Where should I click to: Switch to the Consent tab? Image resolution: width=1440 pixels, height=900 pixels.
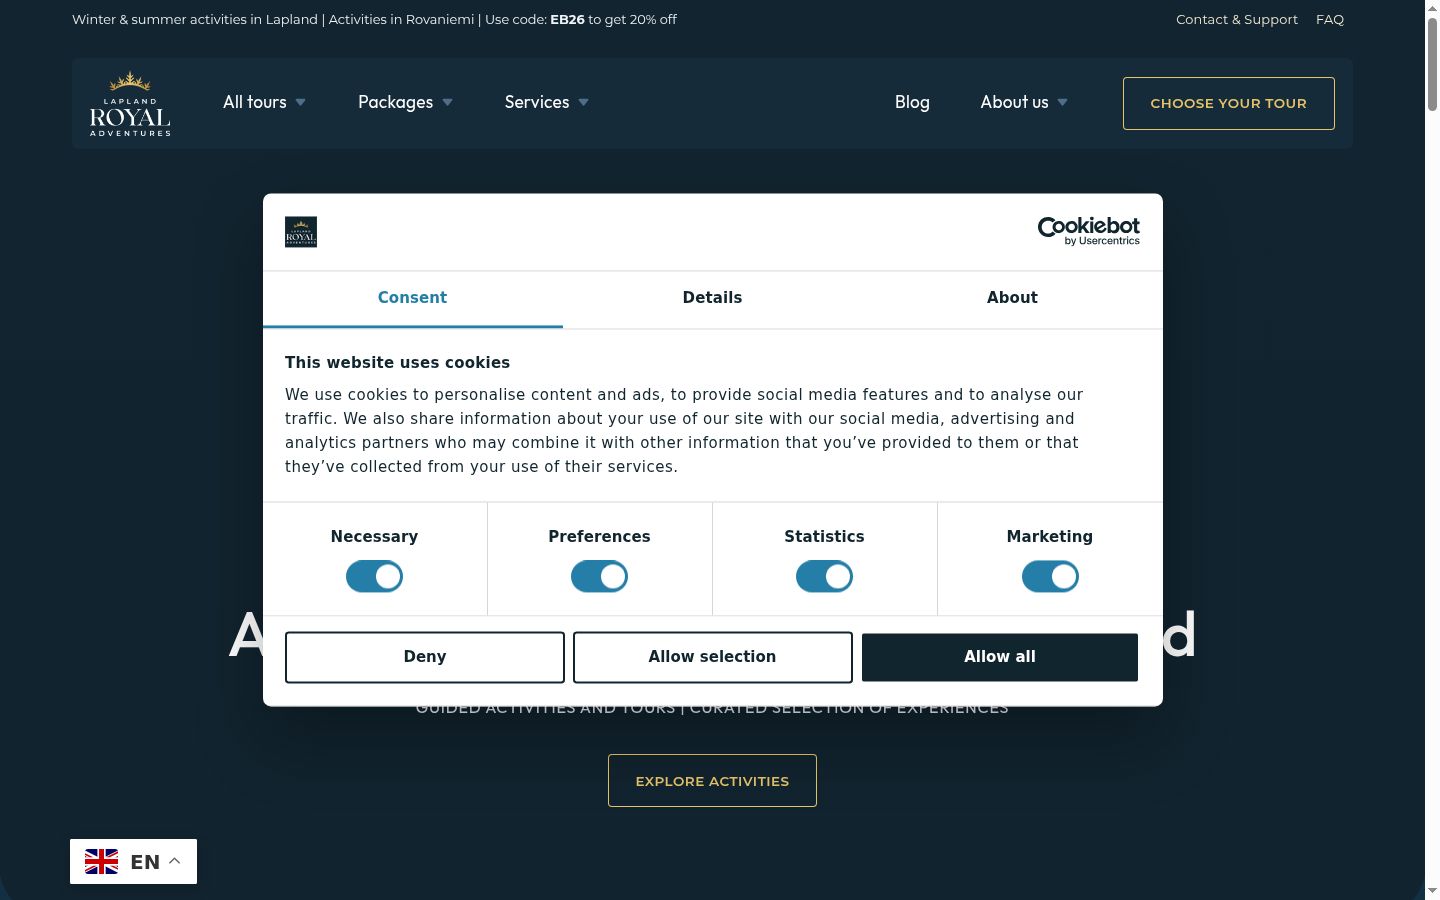(x=412, y=298)
